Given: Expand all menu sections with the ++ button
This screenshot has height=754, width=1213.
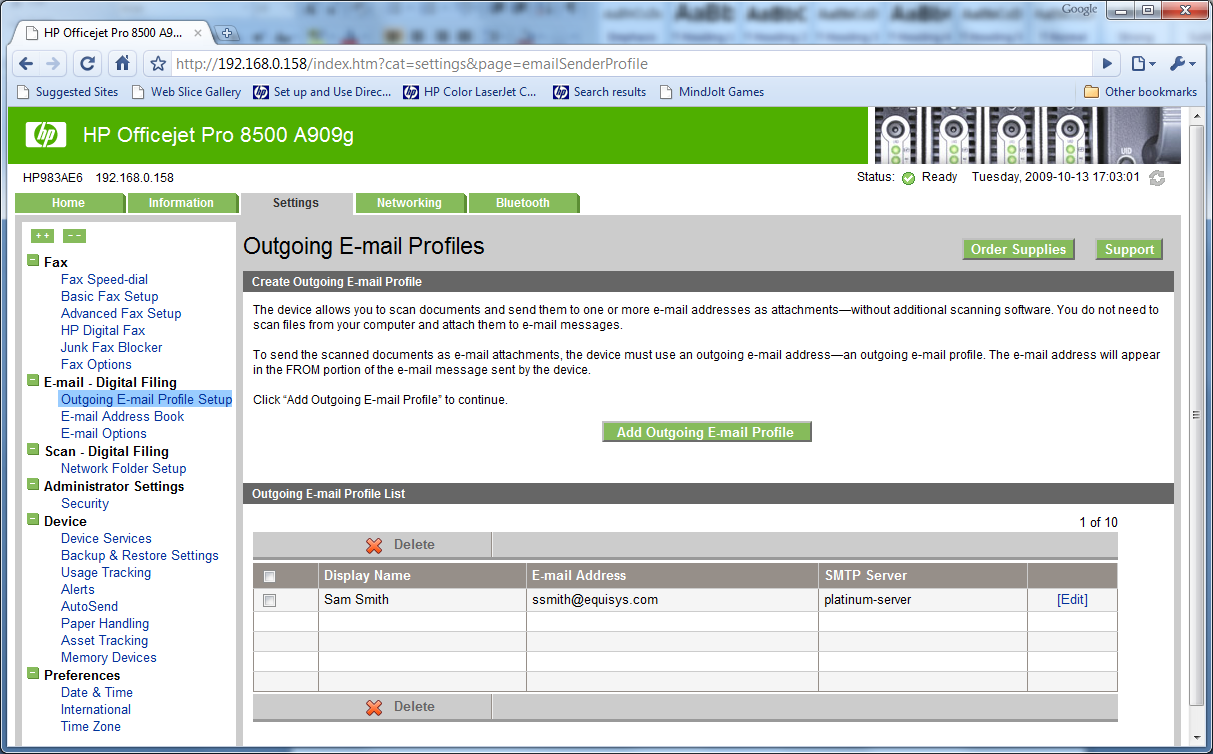Looking at the screenshot, I should (42, 236).
